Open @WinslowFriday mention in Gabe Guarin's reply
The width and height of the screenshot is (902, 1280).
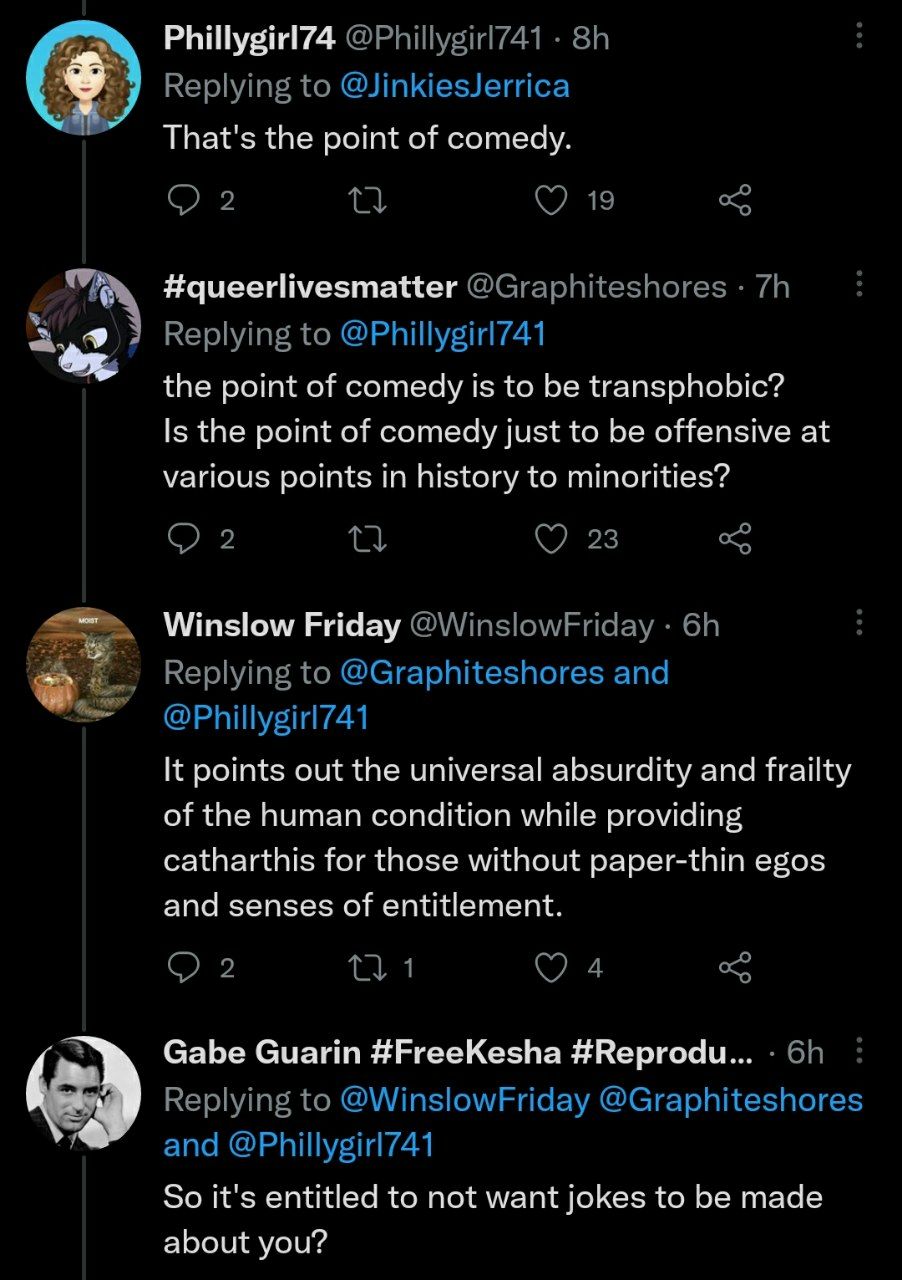[464, 1100]
